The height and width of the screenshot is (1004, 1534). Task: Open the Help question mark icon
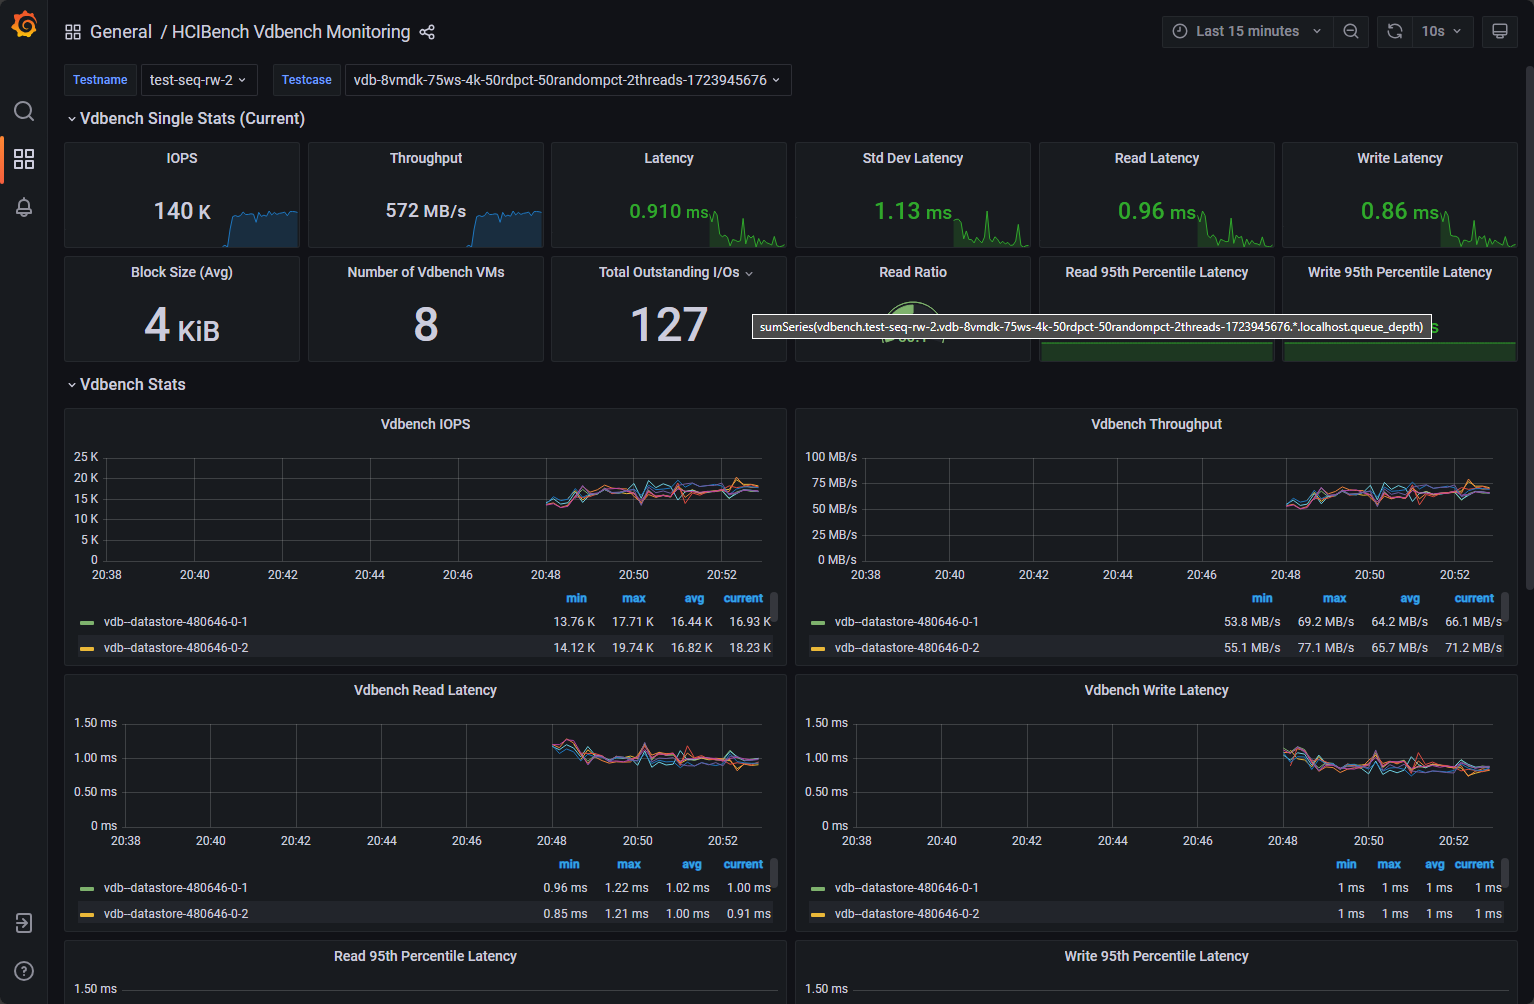[24, 971]
